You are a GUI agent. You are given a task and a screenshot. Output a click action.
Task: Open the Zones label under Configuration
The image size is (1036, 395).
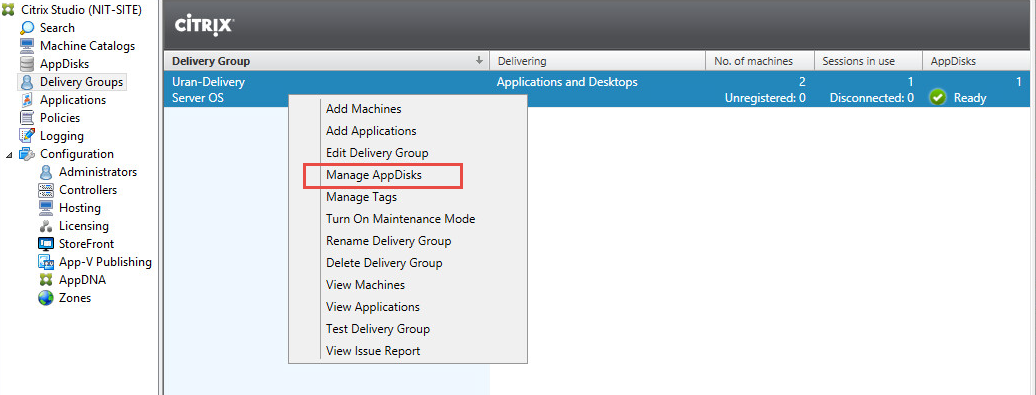click(x=75, y=298)
